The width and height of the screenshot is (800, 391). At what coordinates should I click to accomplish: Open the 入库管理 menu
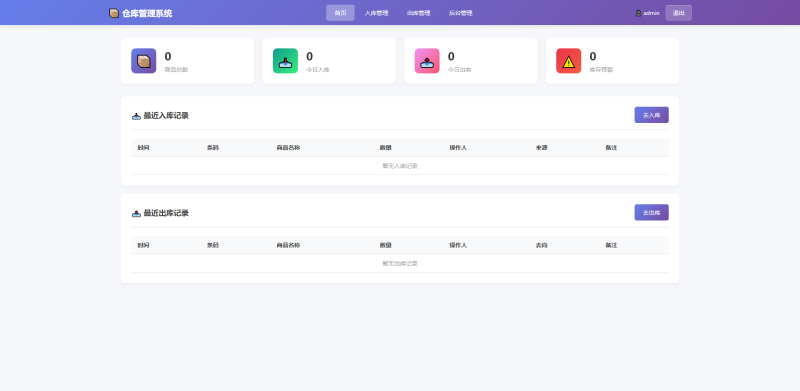coord(377,13)
